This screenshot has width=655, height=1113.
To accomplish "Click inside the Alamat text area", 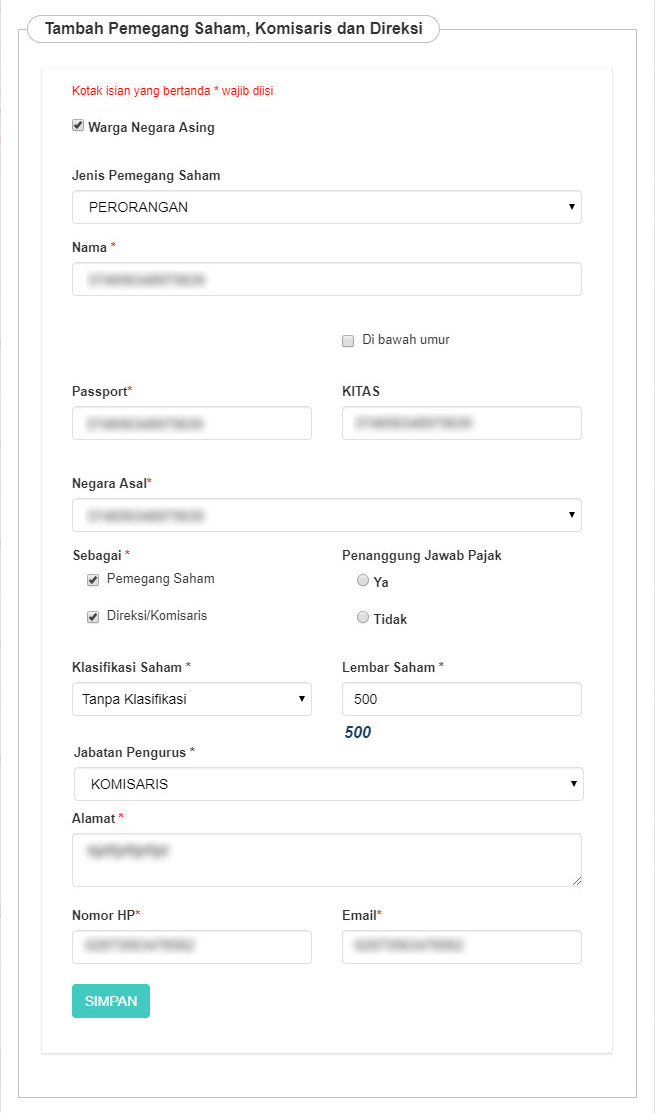I will (x=326, y=860).
